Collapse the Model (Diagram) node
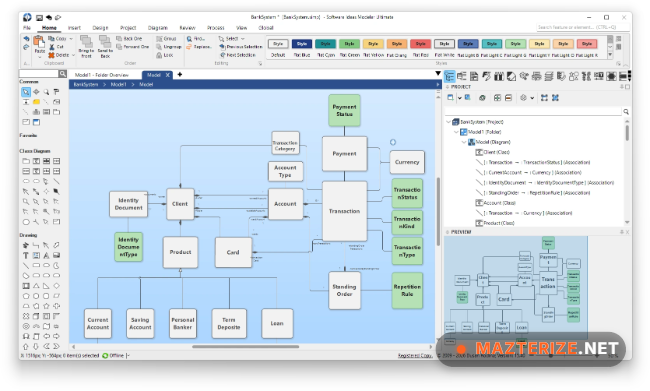The image size is (650, 391). tap(464, 142)
